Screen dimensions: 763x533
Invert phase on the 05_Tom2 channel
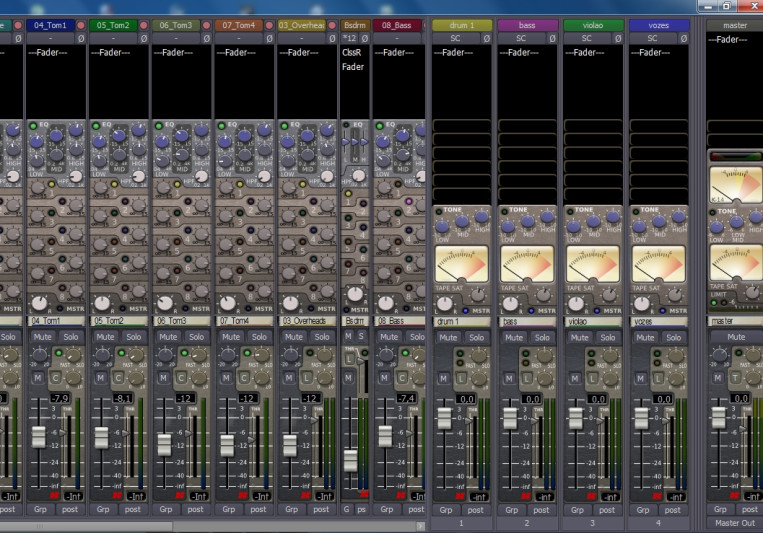pyautogui.click(x=144, y=38)
